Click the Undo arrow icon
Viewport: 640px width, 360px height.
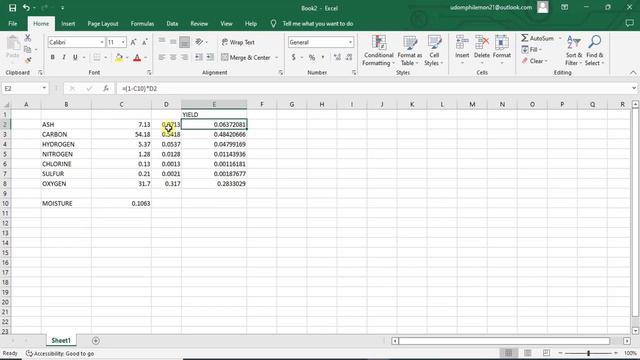27,8
